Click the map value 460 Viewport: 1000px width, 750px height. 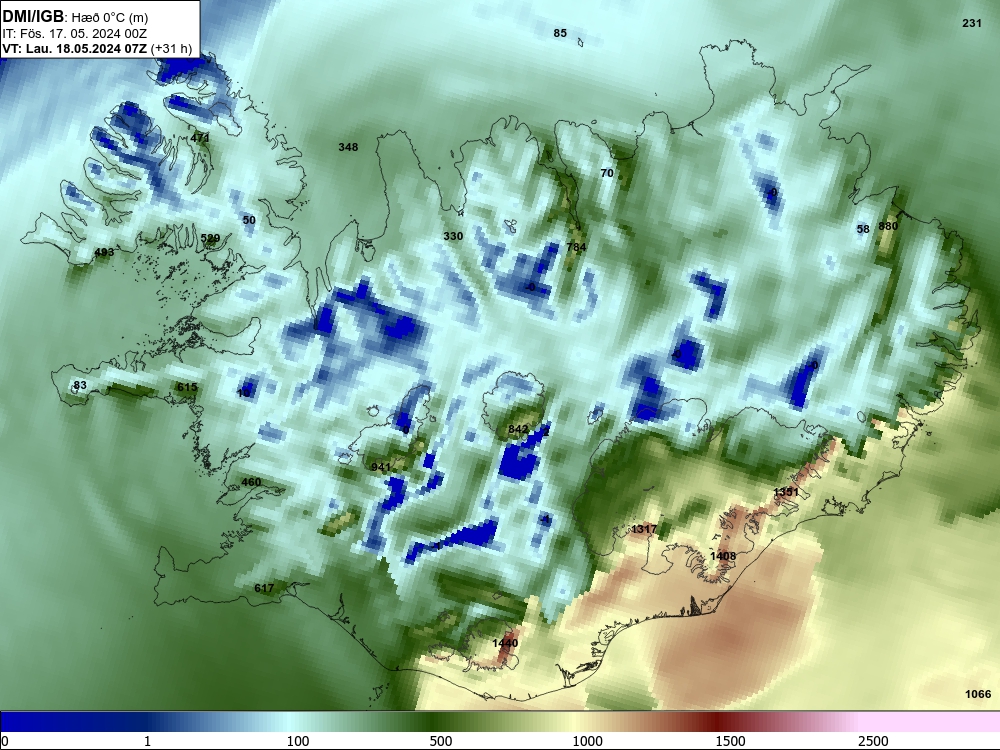coord(251,482)
